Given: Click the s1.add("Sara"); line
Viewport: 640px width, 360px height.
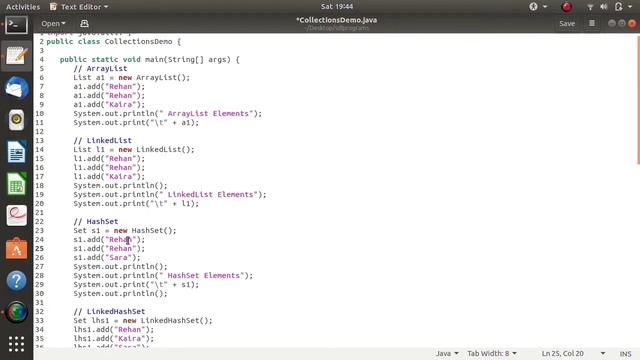Looking at the screenshot, I should tap(107, 258).
